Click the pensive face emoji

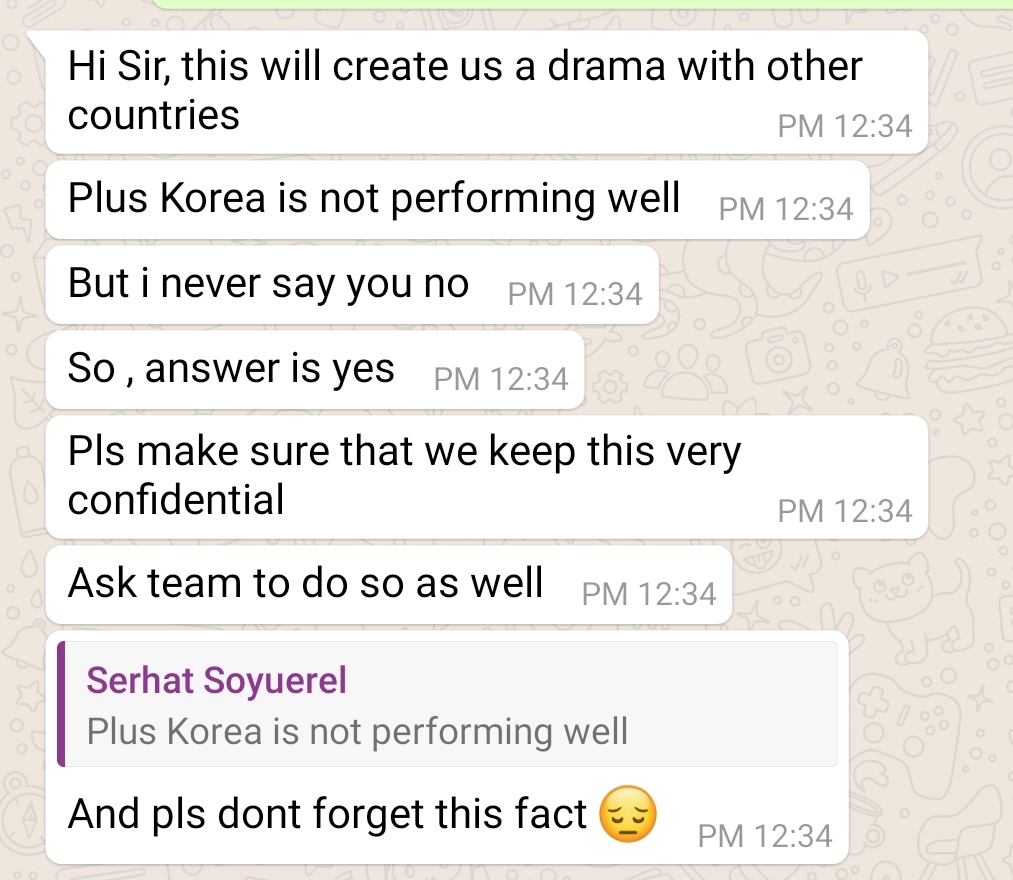[x=627, y=815]
